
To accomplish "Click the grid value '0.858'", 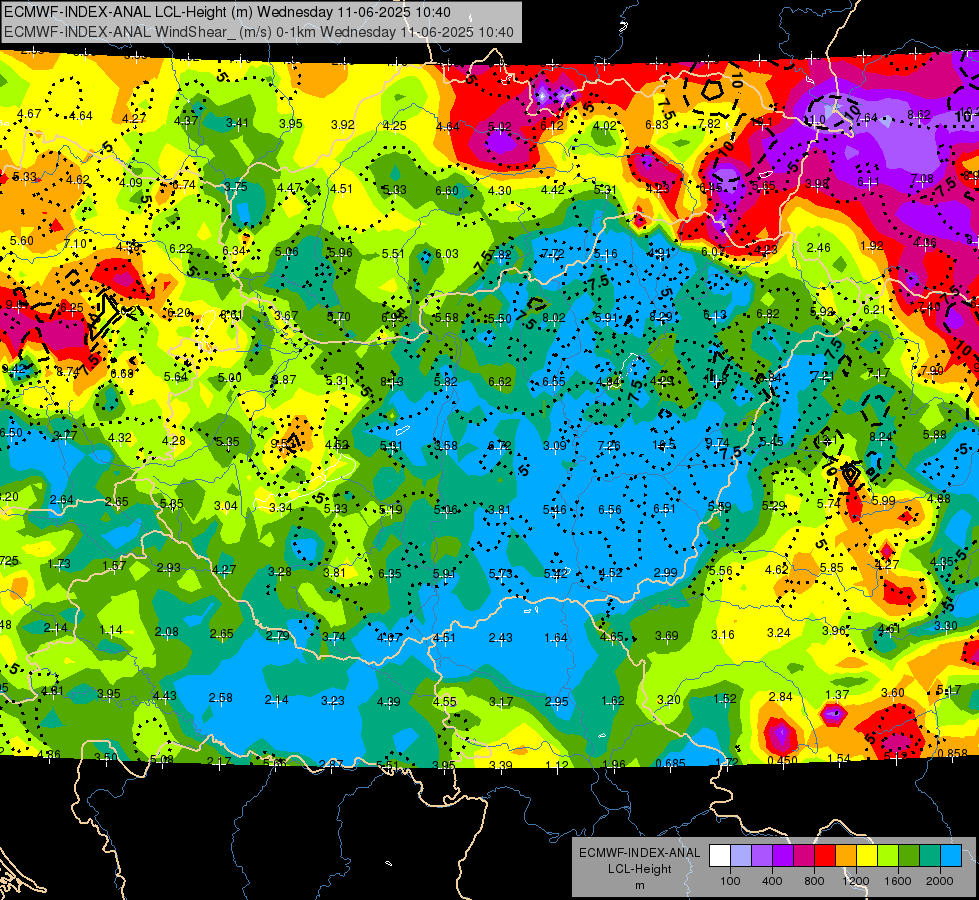I will 952,753.
